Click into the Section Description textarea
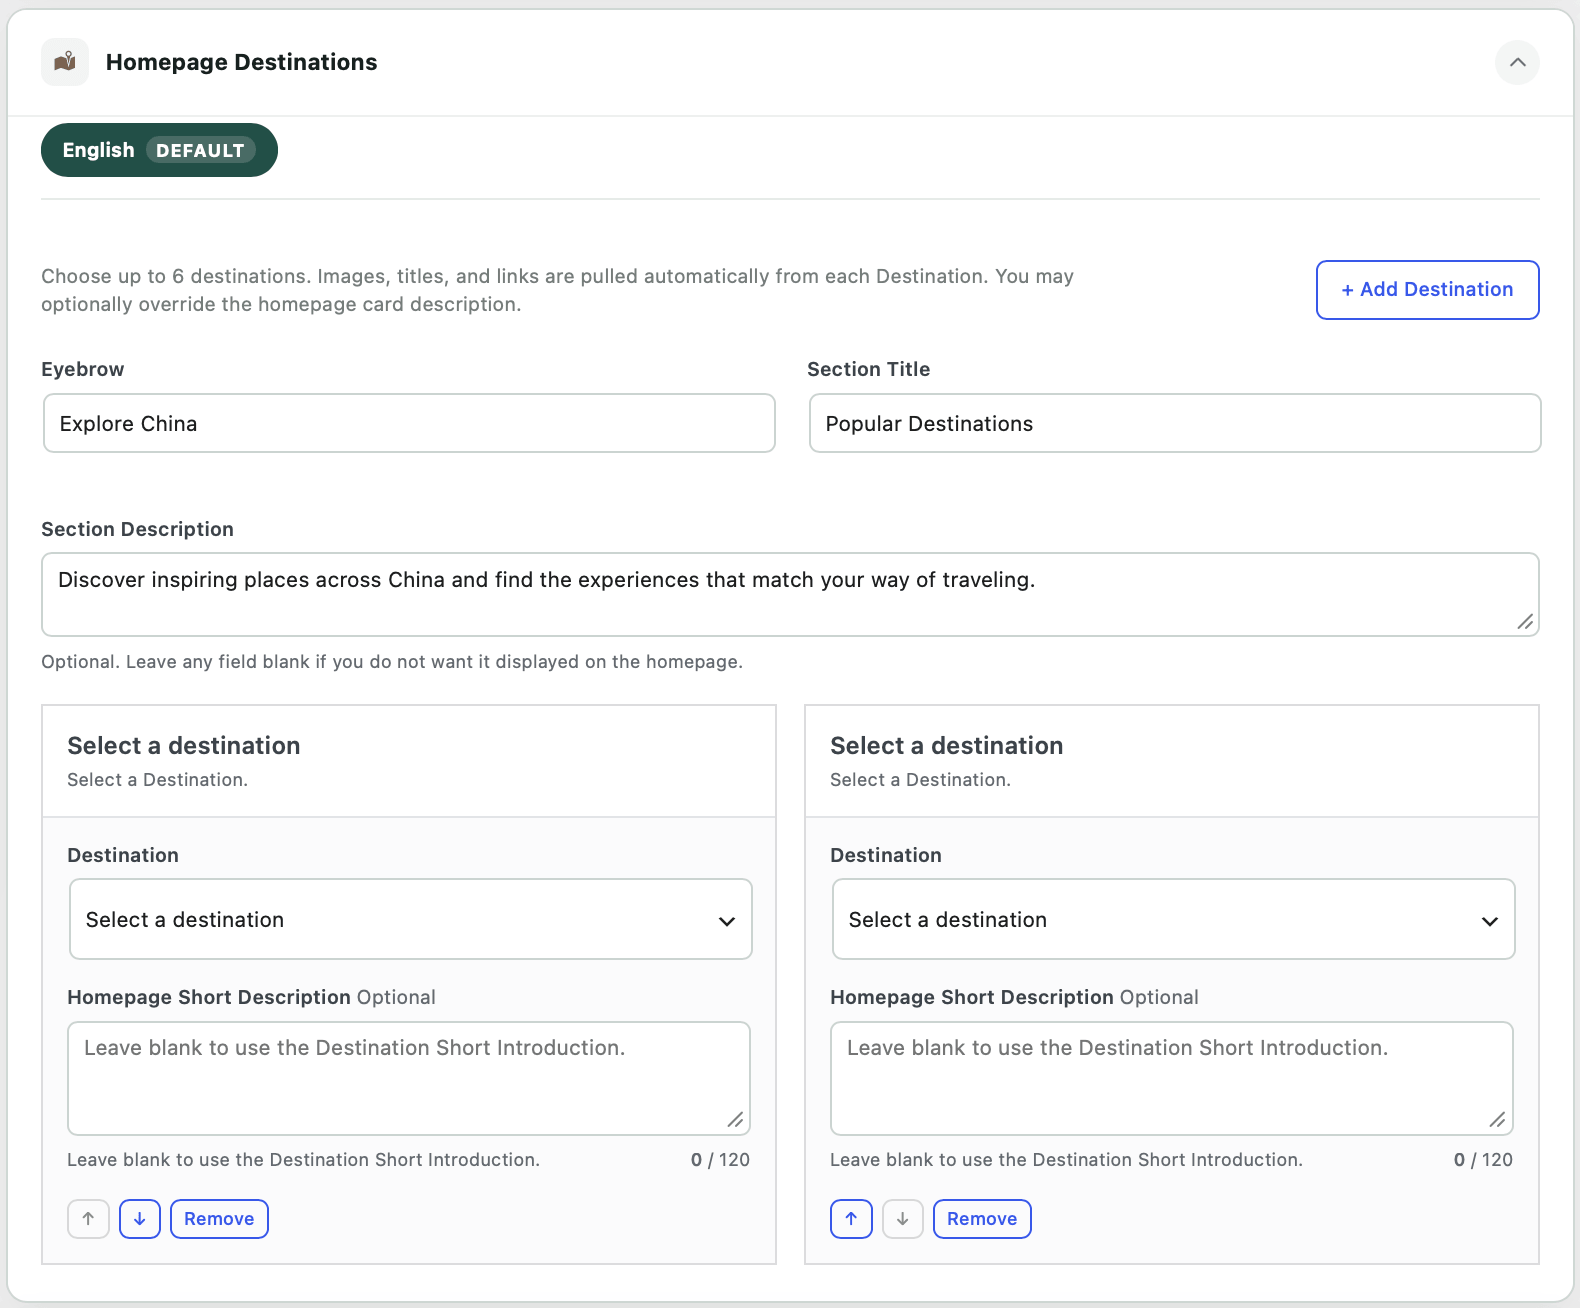This screenshot has width=1580, height=1308. tap(790, 594)
